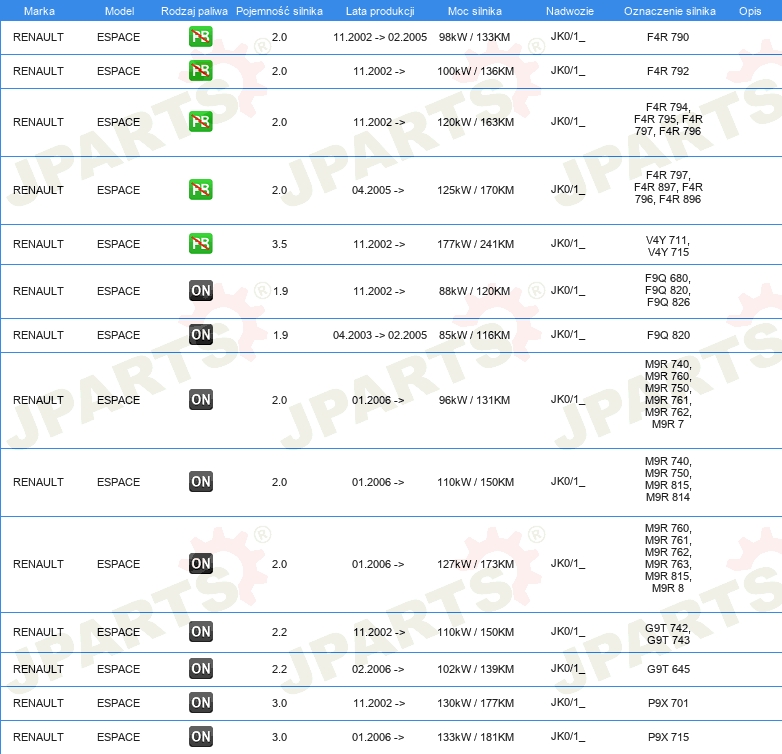
Task: Click ON diesel icon in M9R 814 row
Action: click(x=200, y=481)
